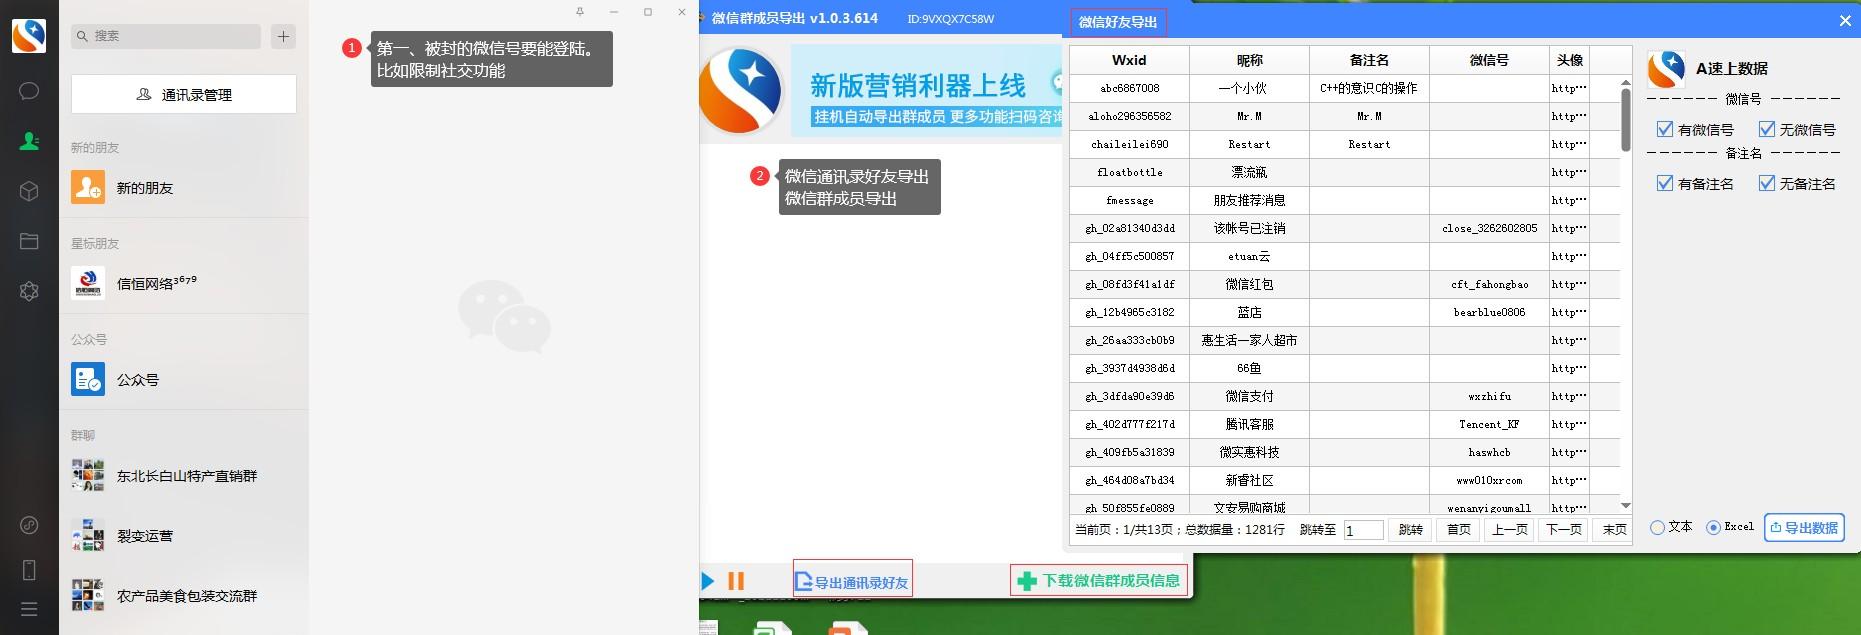Click nickname cell 微信红包
Image resolution: width=1861 pixels, height=635 pixels.
(1249, 284)
